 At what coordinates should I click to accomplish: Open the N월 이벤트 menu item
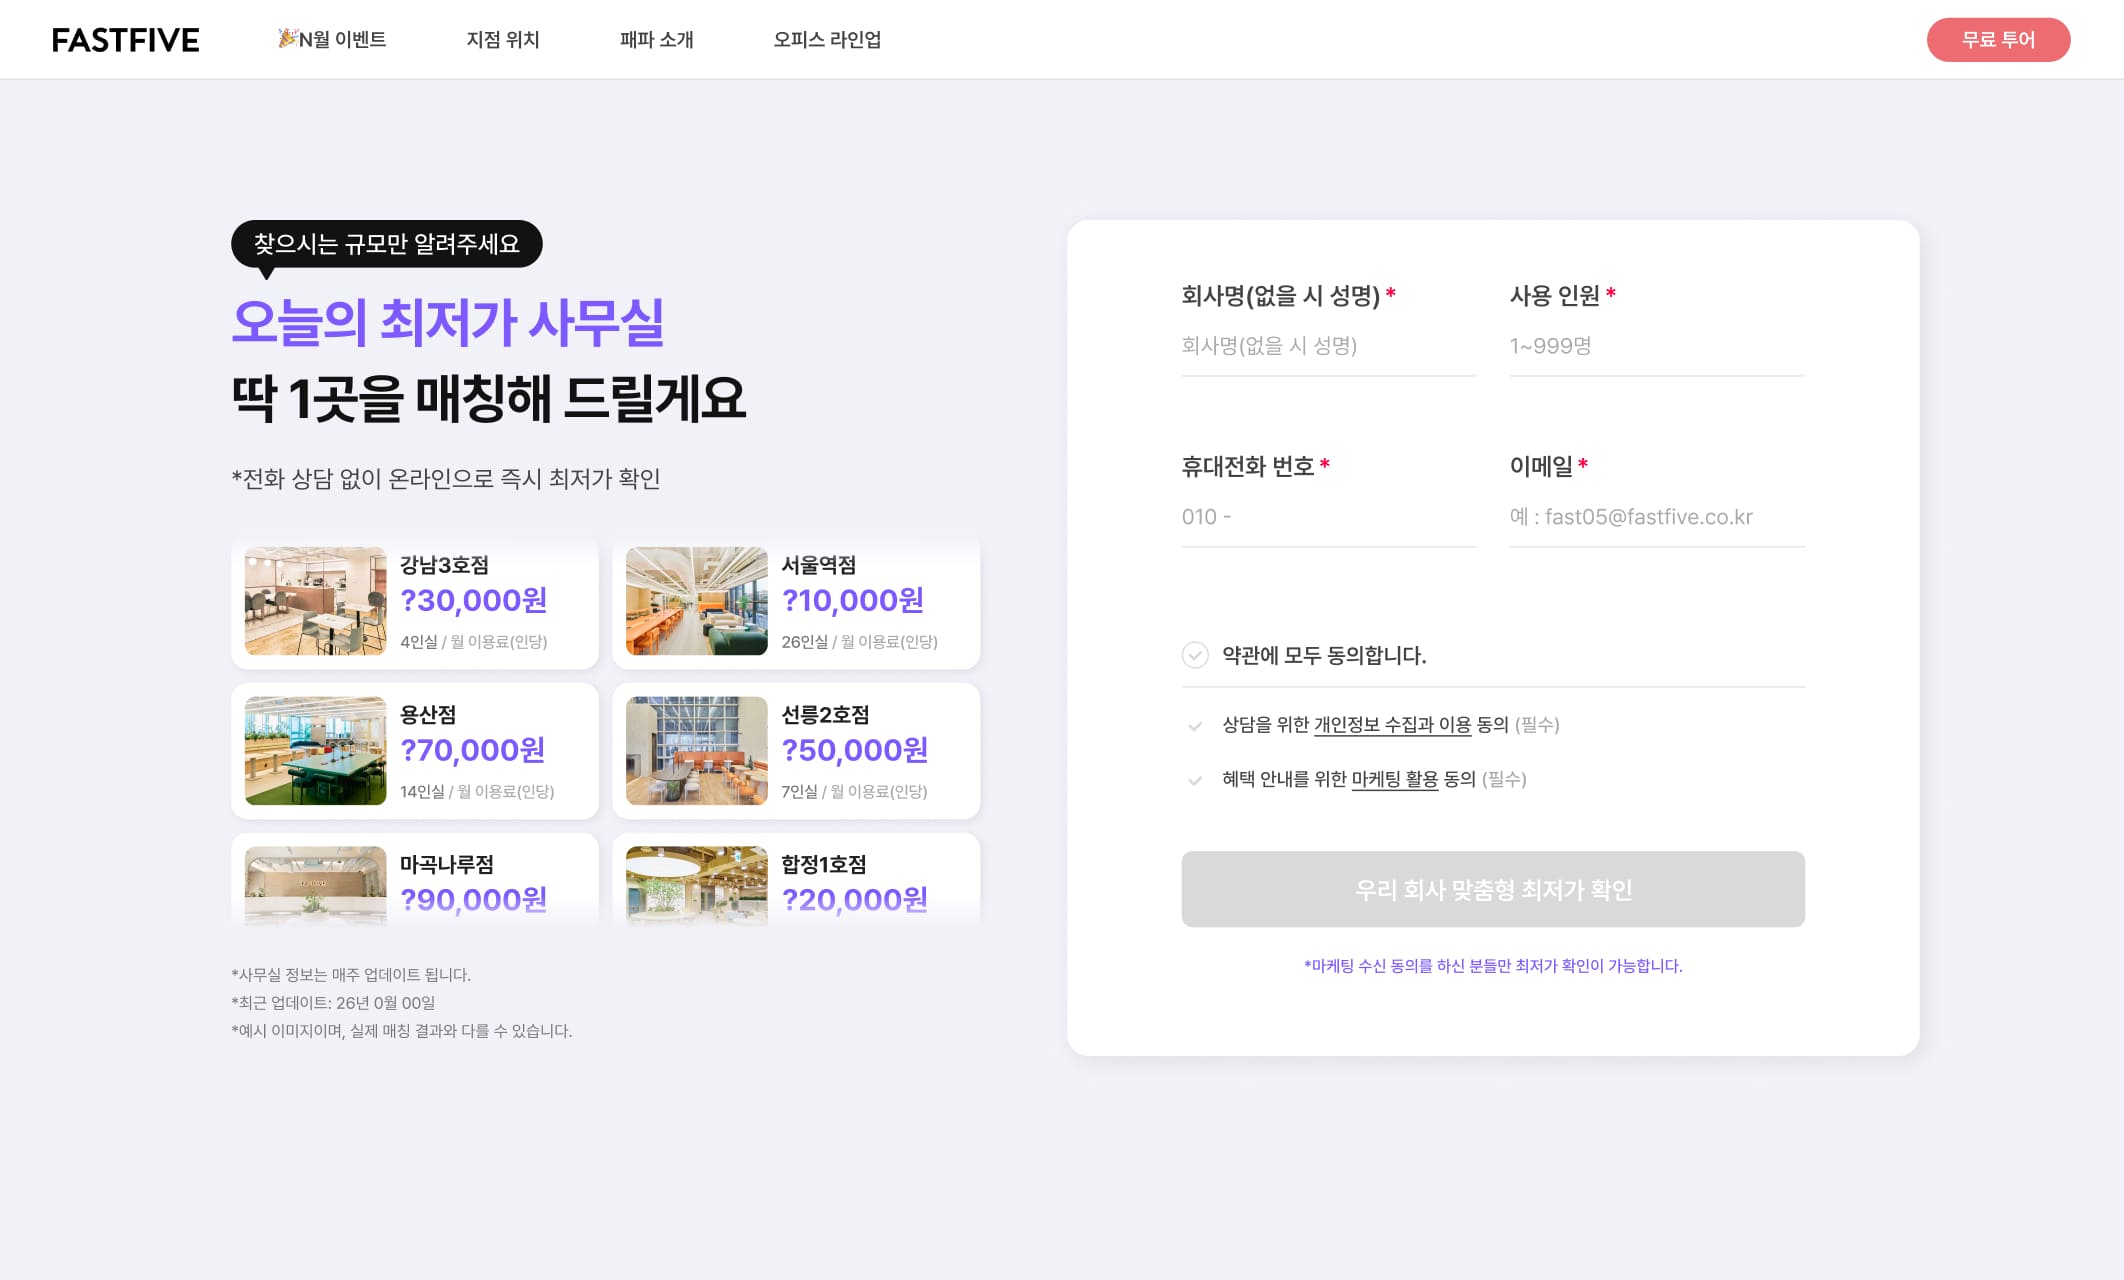click(x=332, y=39)
